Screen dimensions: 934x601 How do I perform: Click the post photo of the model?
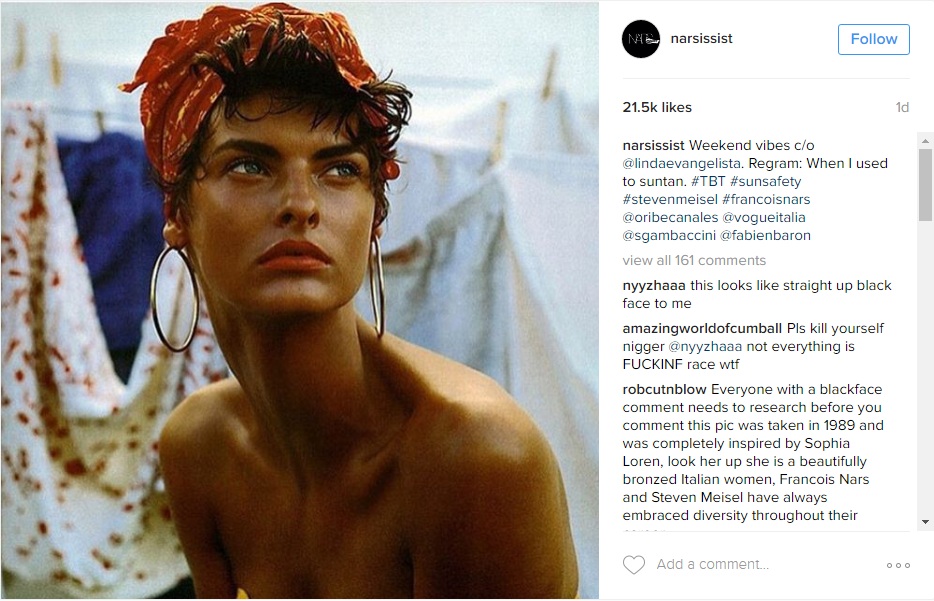300,300
